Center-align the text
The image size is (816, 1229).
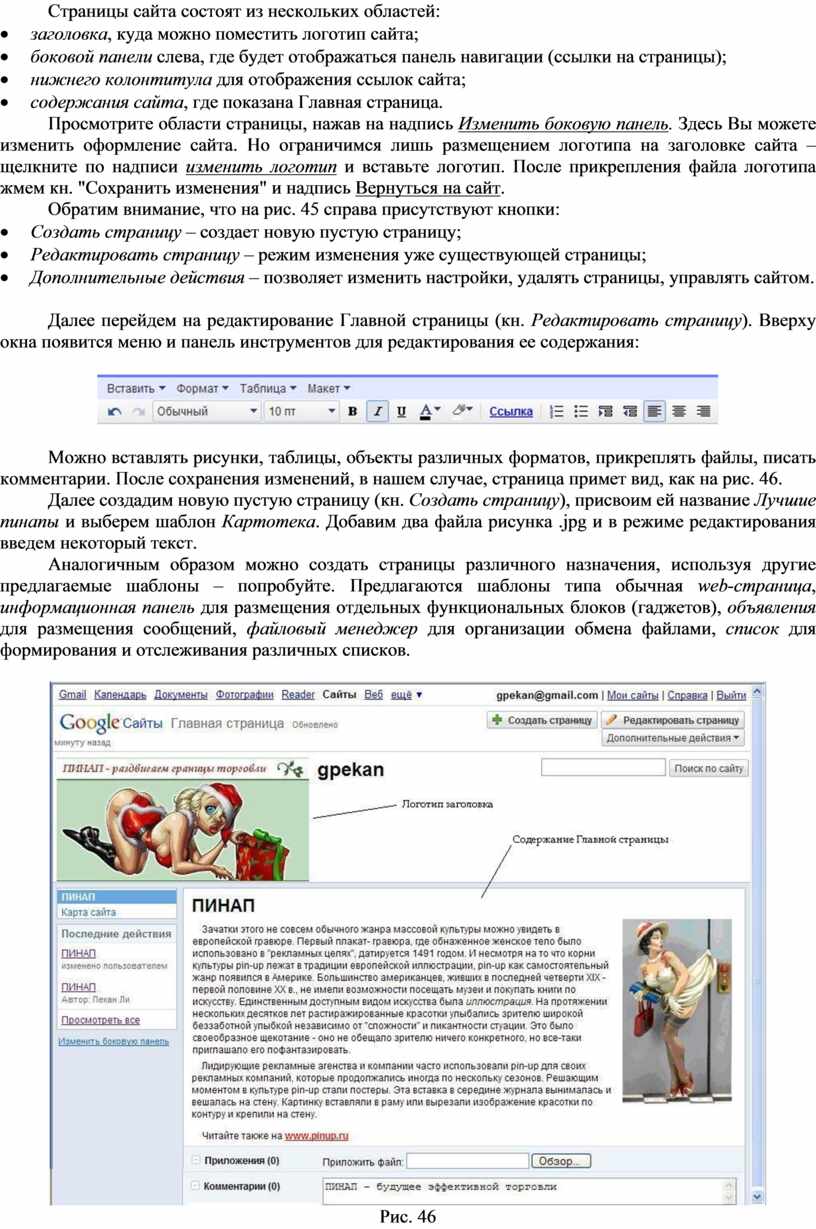pyautogui.click(x=679, y=411)
